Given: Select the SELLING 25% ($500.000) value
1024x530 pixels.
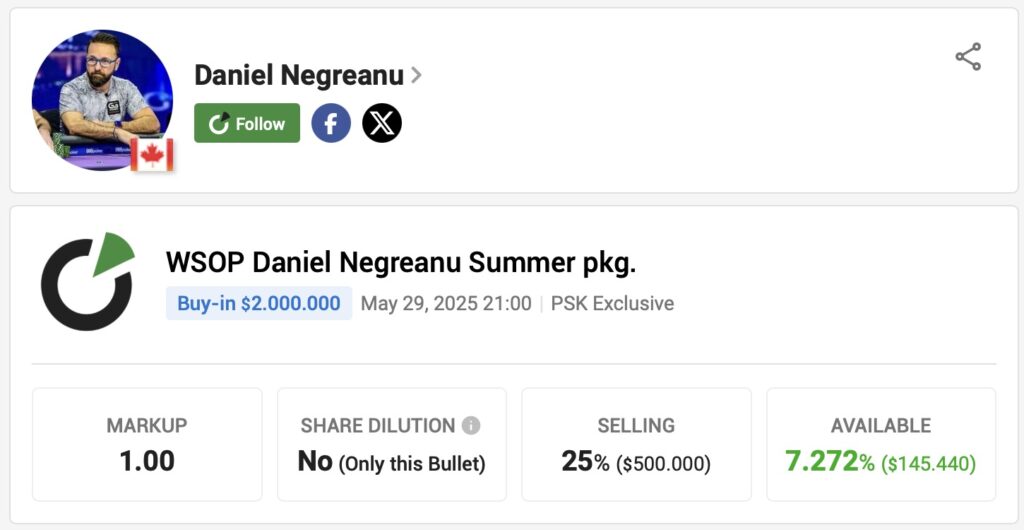Looking at the screenshot, I should tap(636, 462).
